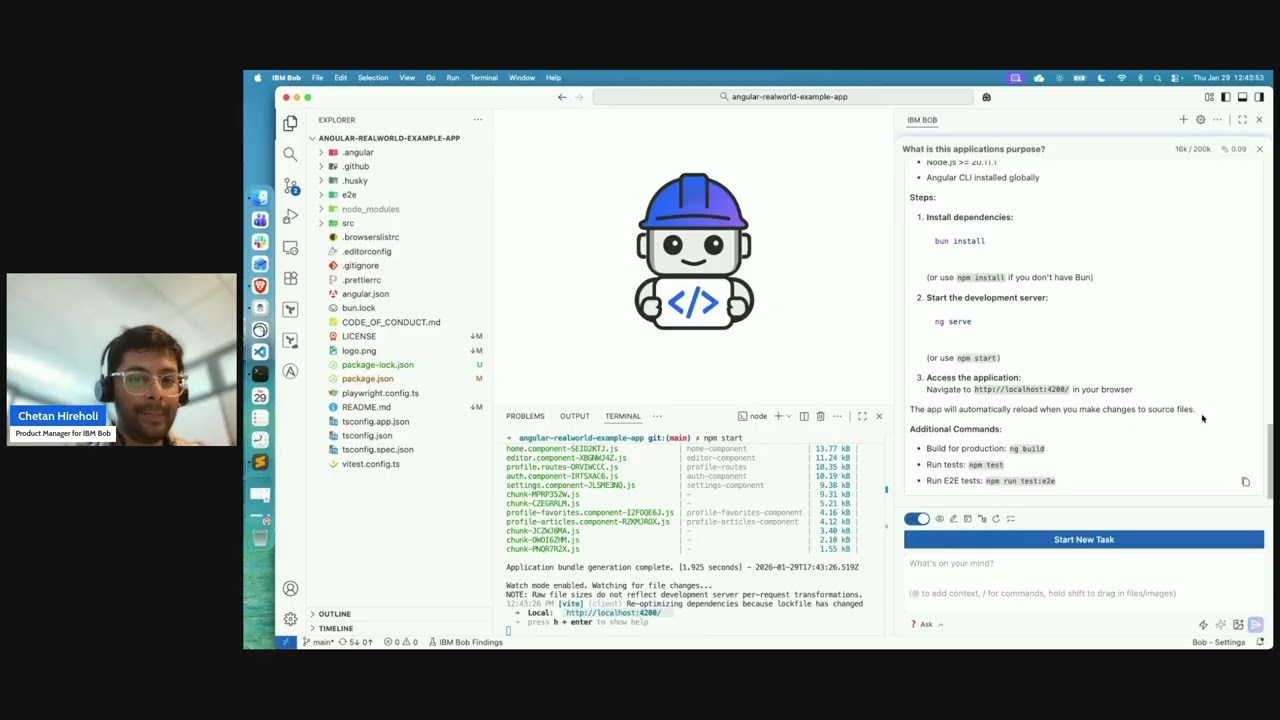Split the terminal
Image resolution: width=1280 pixels, height=720 pixels.
(x=803, y=416)
